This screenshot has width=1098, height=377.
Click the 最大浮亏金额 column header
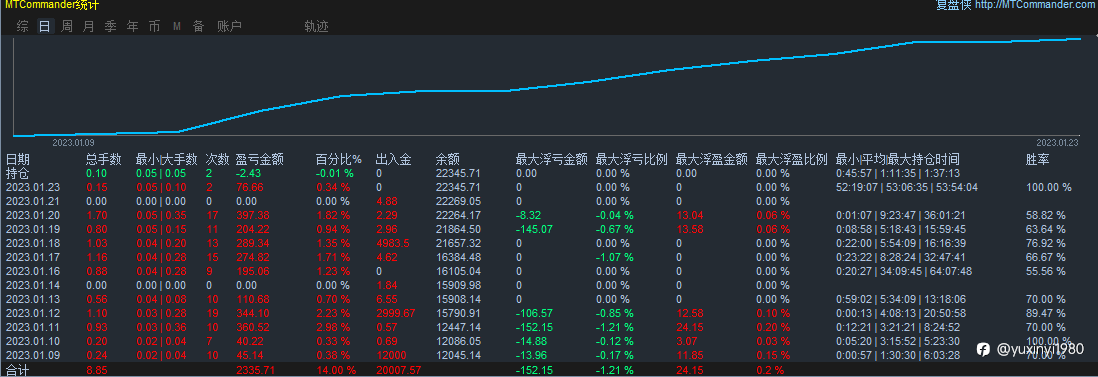(x=552, y=160)
